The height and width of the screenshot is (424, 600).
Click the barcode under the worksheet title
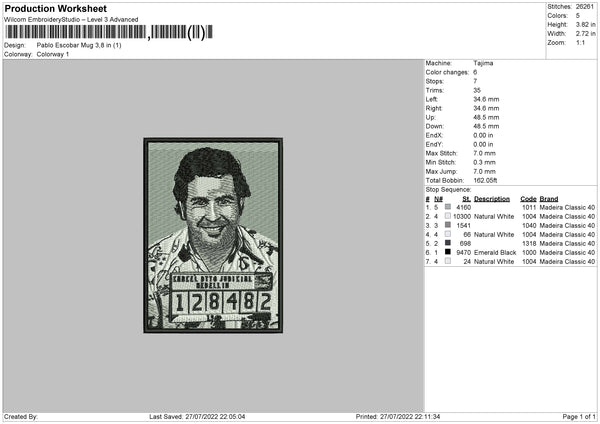(x=109, y=32)
